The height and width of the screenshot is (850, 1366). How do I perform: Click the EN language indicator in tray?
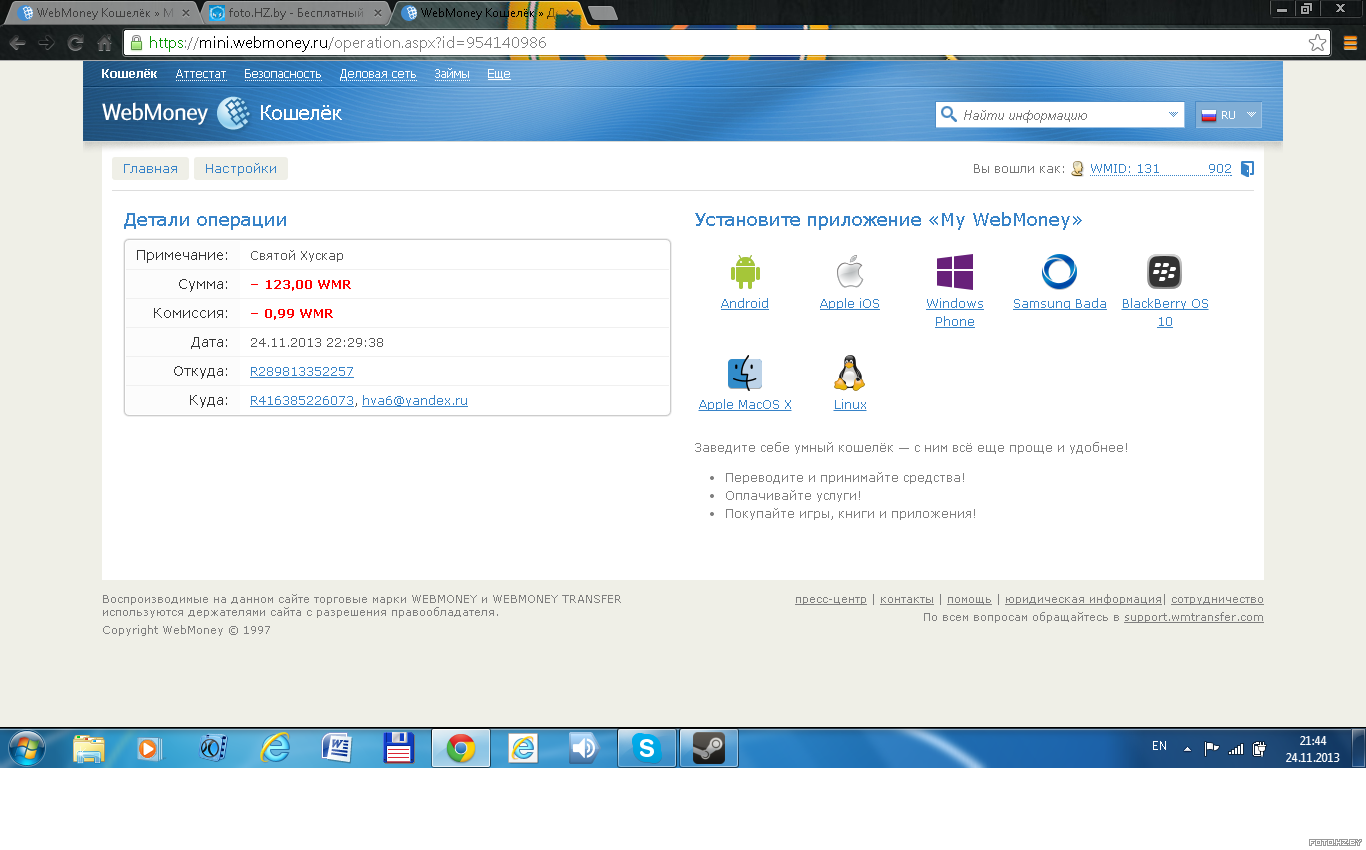pos(1160,746)
